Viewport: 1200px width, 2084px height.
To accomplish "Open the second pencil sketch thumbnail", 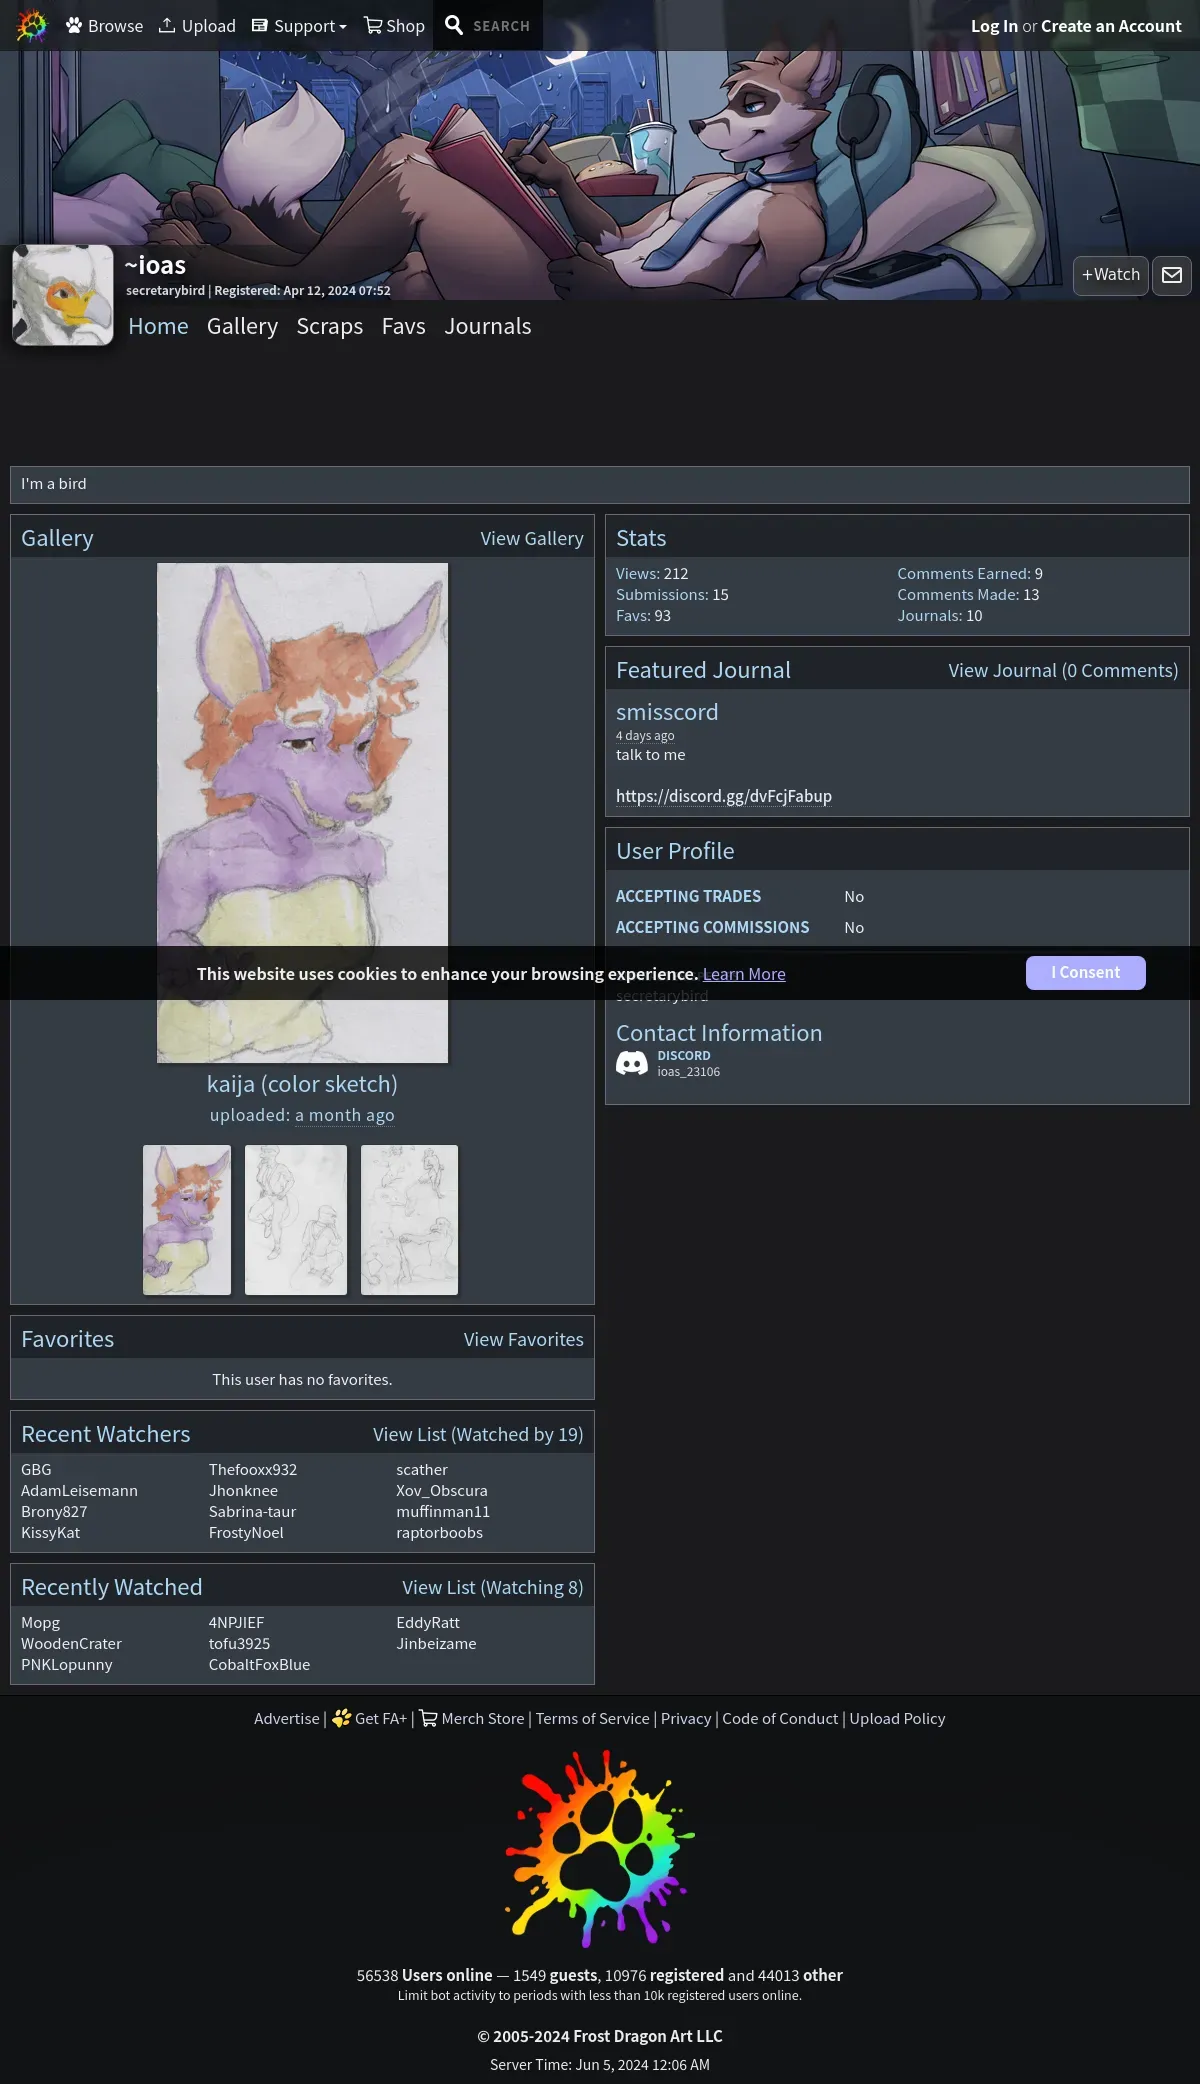I will (x=296, y=1220).
